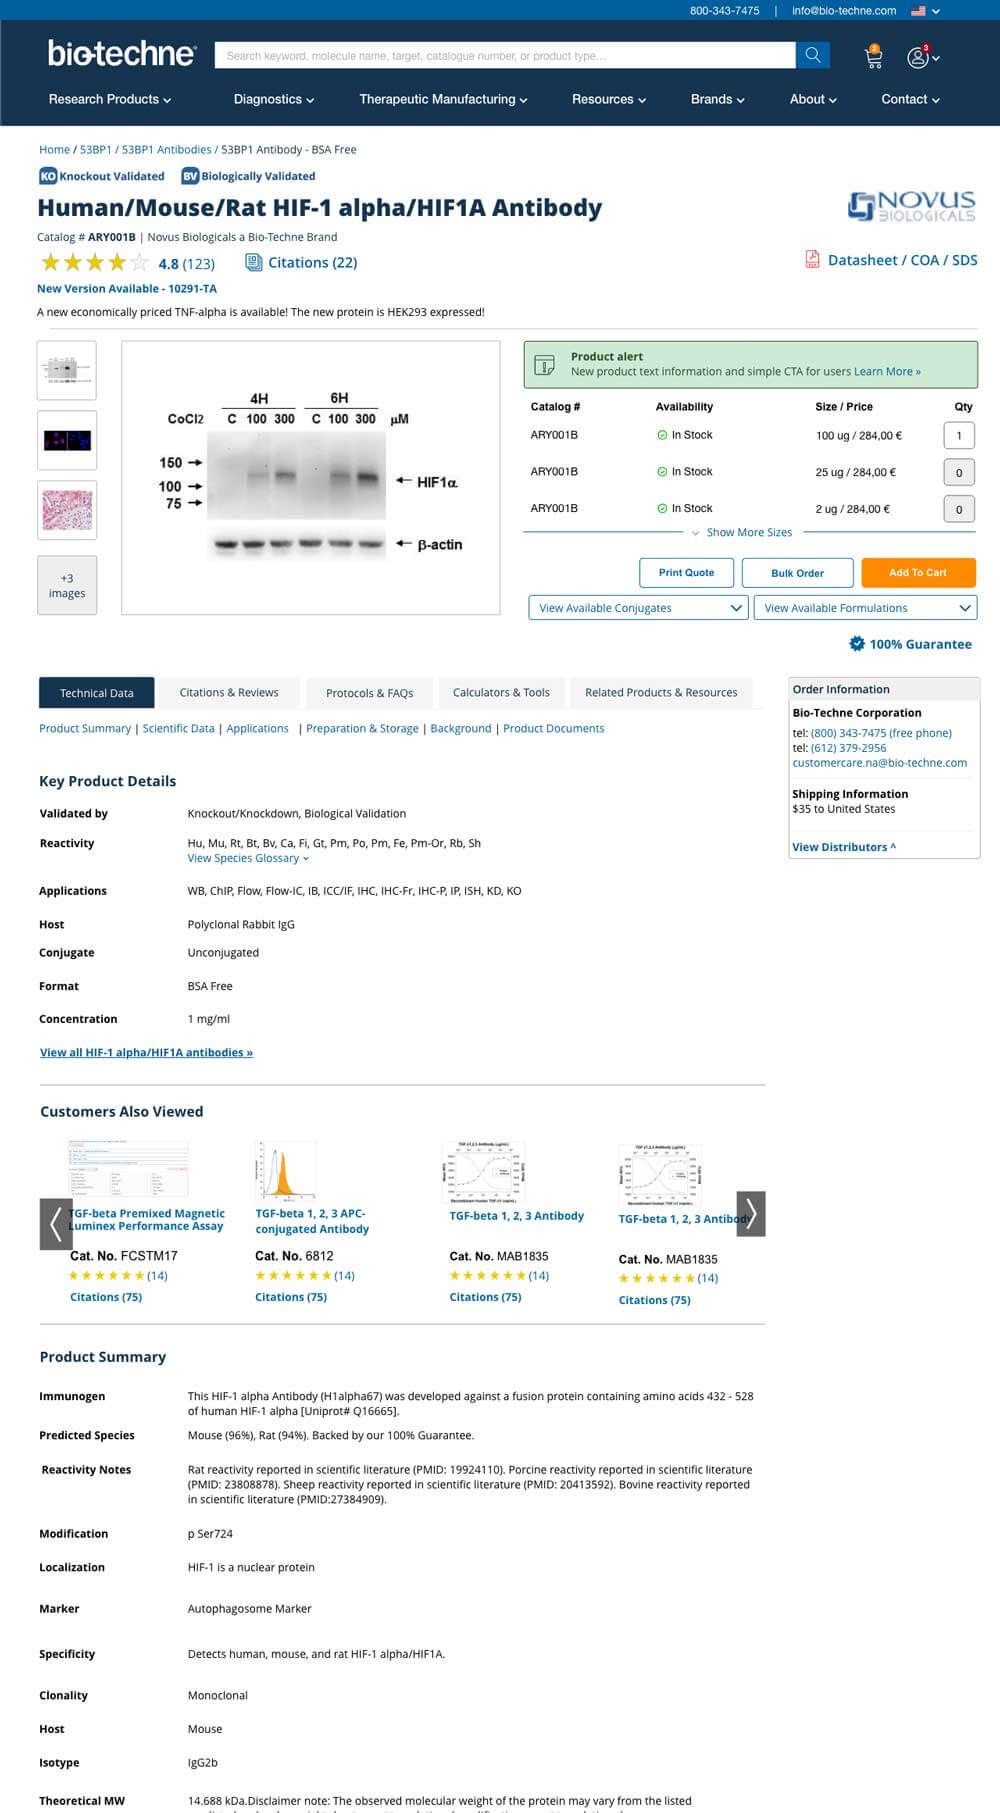This screenshot has width=1000, height=1813.
Task: Switch to Related Products & Resources tab
Action: 661,692
